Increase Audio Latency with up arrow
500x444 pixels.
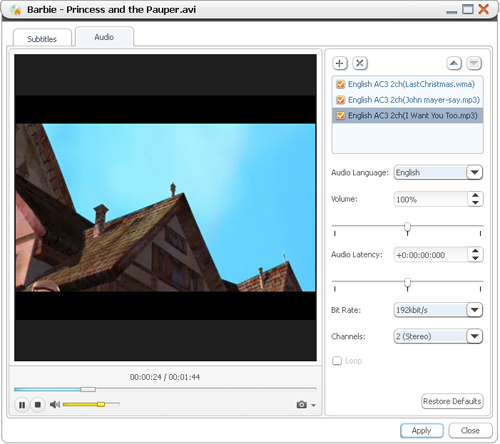pyautogui.click(x=475, y=251)
